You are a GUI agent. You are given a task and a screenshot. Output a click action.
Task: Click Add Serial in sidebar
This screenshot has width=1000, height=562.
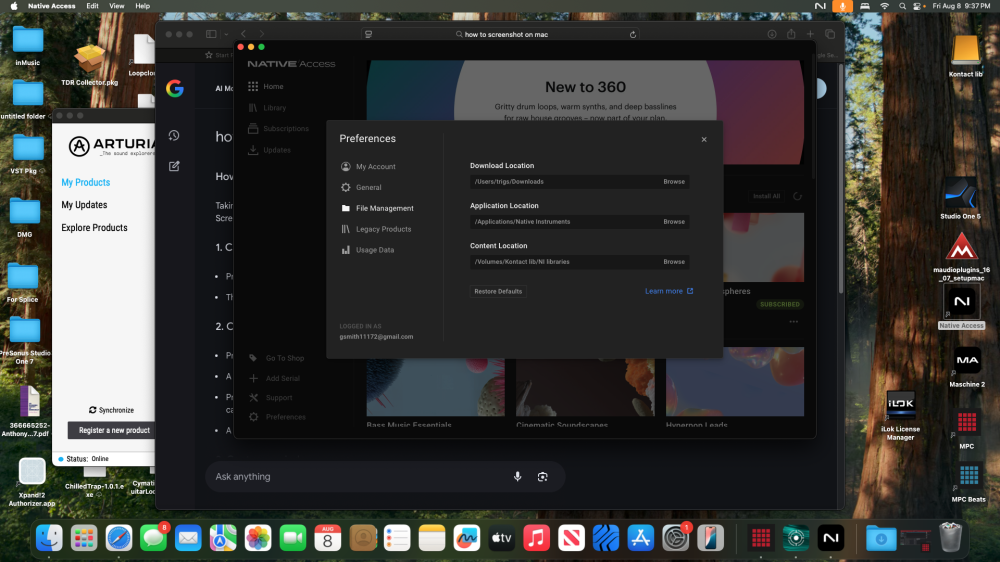pos(274,378)
